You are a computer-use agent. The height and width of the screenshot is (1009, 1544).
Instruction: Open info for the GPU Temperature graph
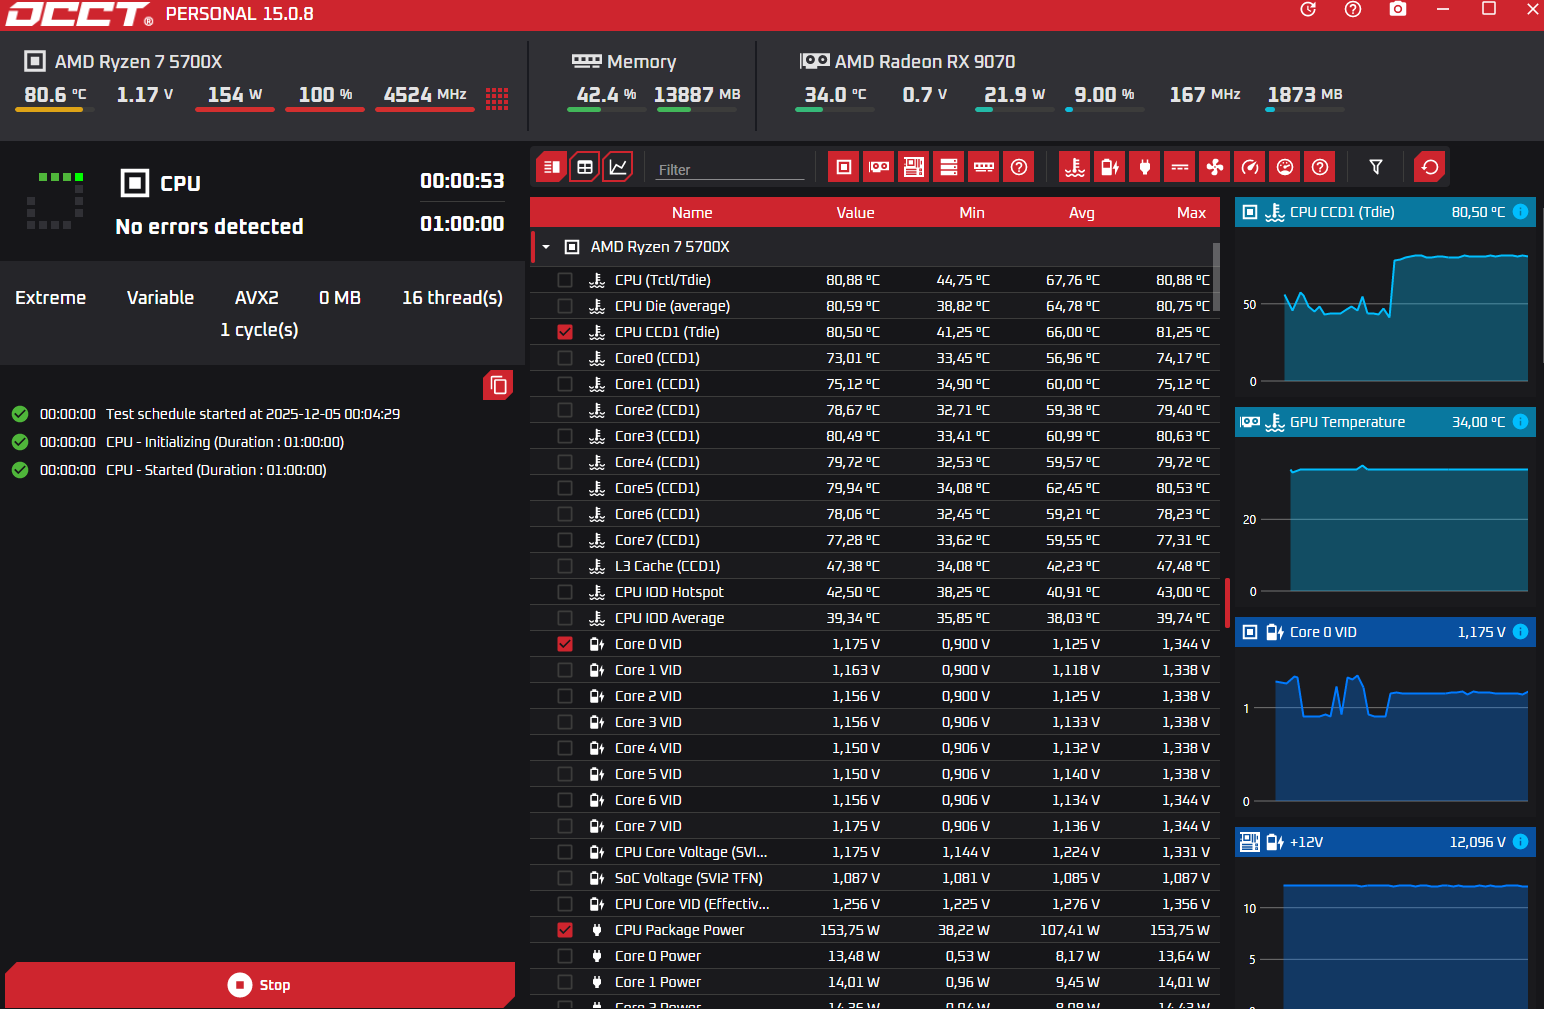pos(1520,422)
